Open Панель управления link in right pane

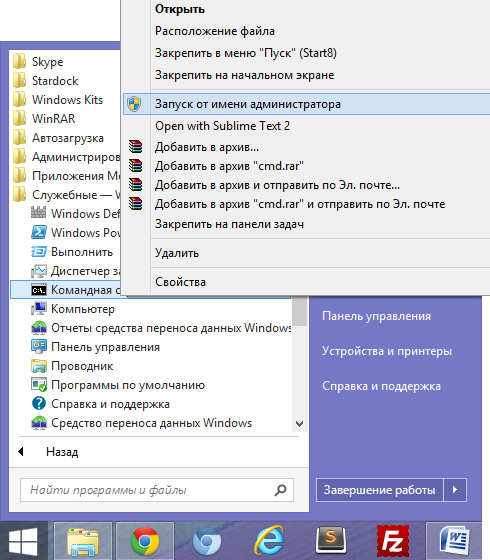coord(376,316)
